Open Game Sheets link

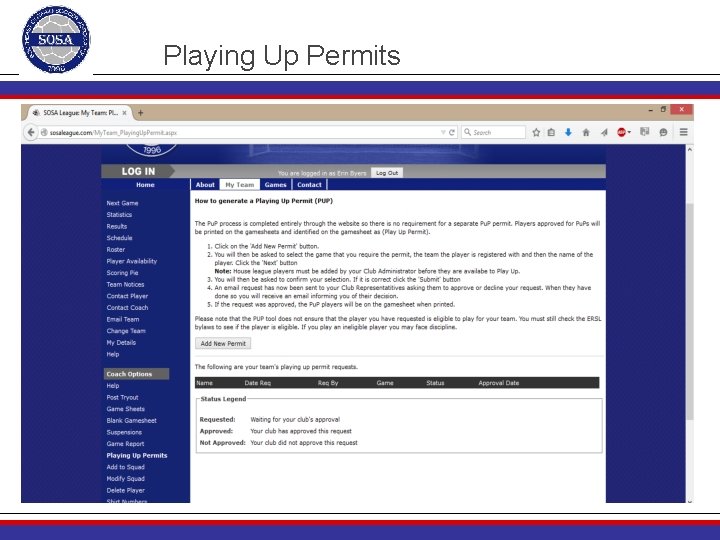pyautogui.click(x=125, y=409)
